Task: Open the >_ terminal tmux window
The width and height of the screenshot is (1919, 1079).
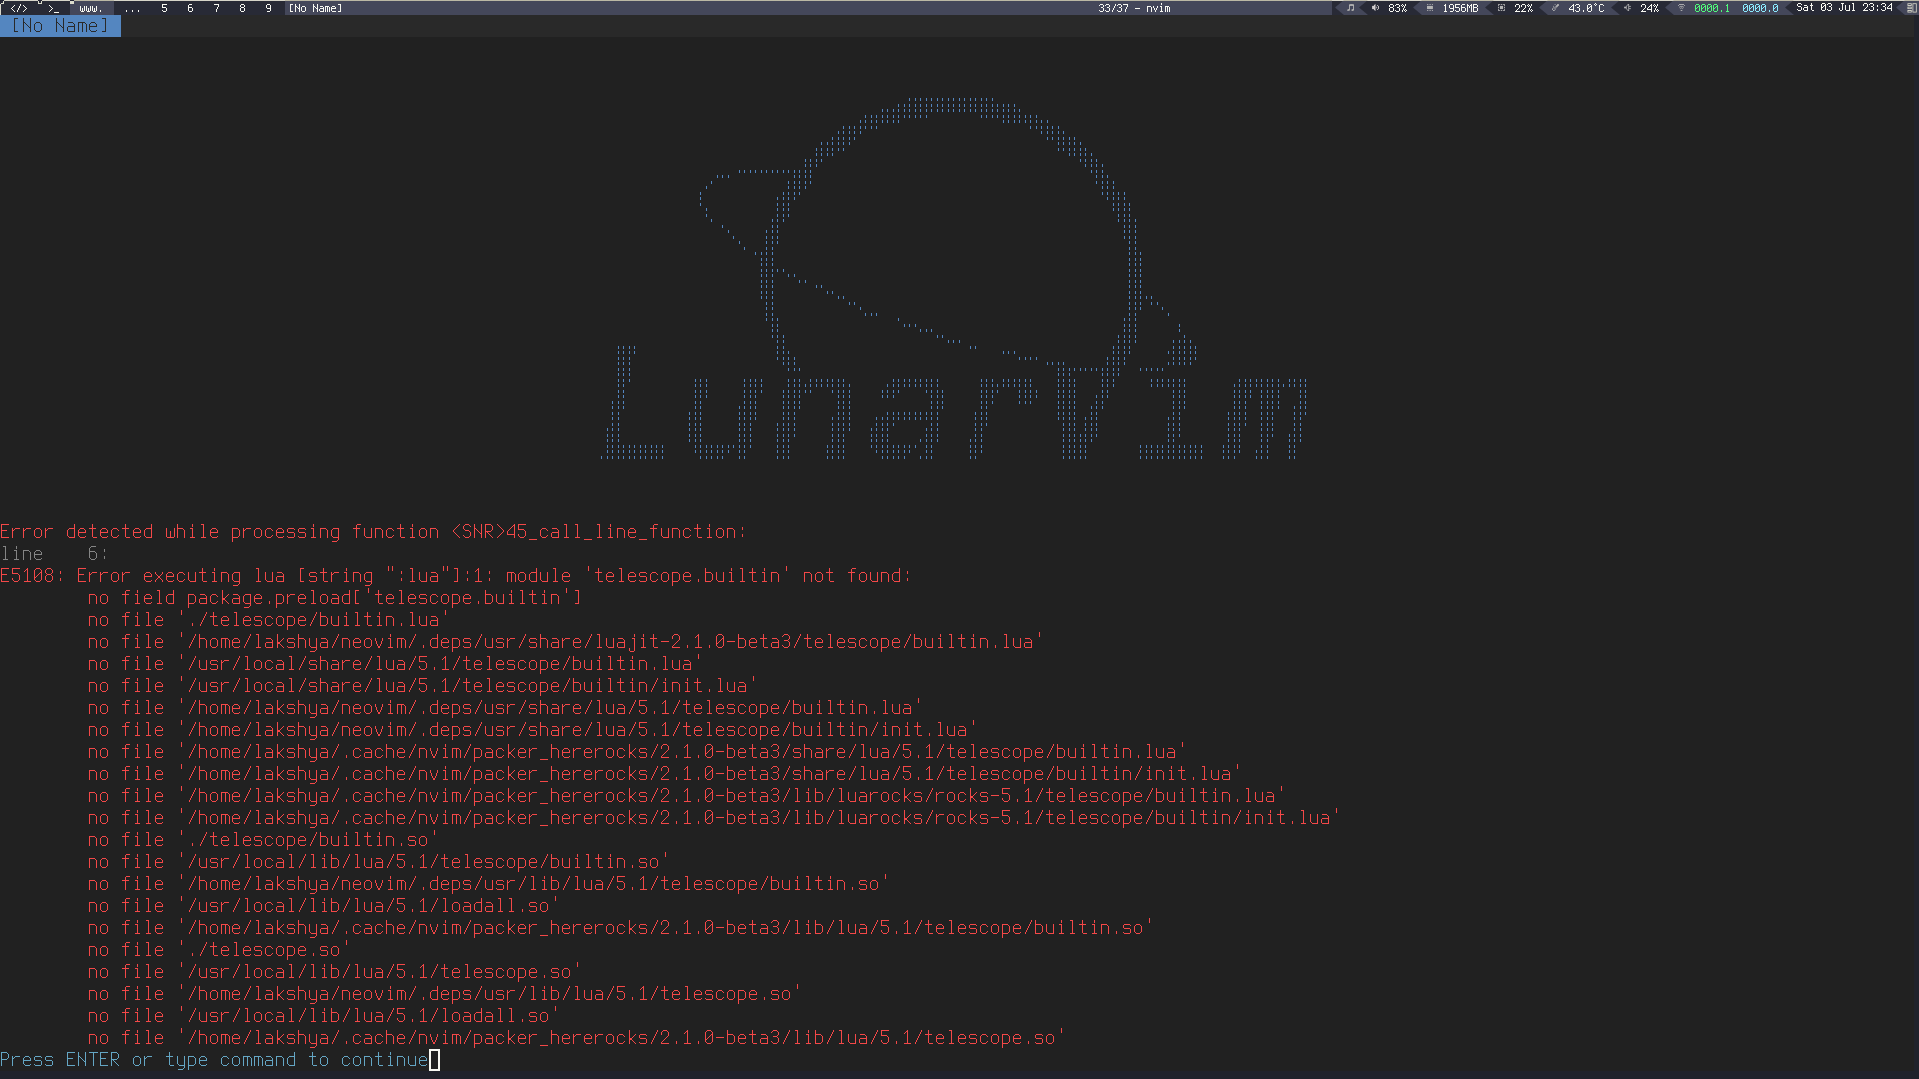Action: [x=54, y=8]
